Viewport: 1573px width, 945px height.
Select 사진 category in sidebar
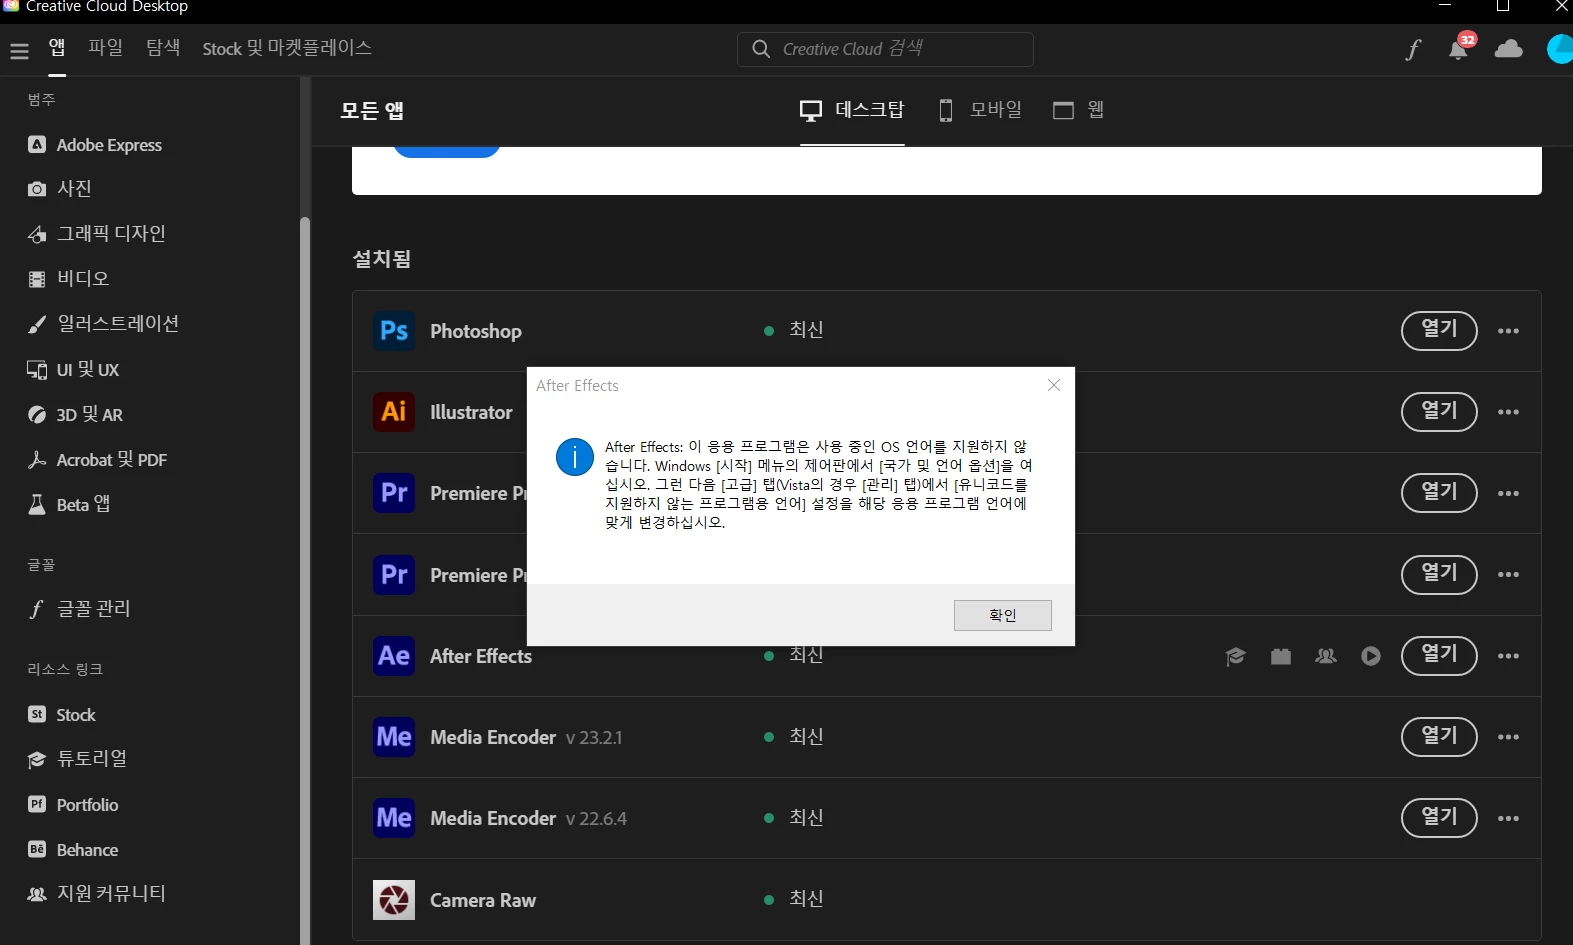60,188
